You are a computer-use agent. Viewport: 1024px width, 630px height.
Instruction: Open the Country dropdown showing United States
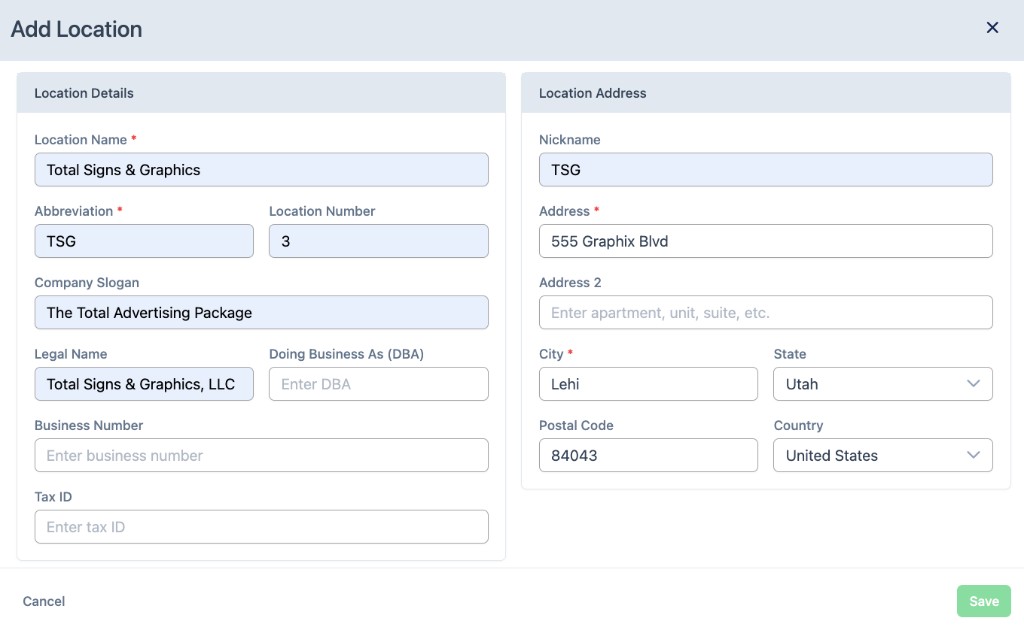pyautogui.click(x=882, y=455)
